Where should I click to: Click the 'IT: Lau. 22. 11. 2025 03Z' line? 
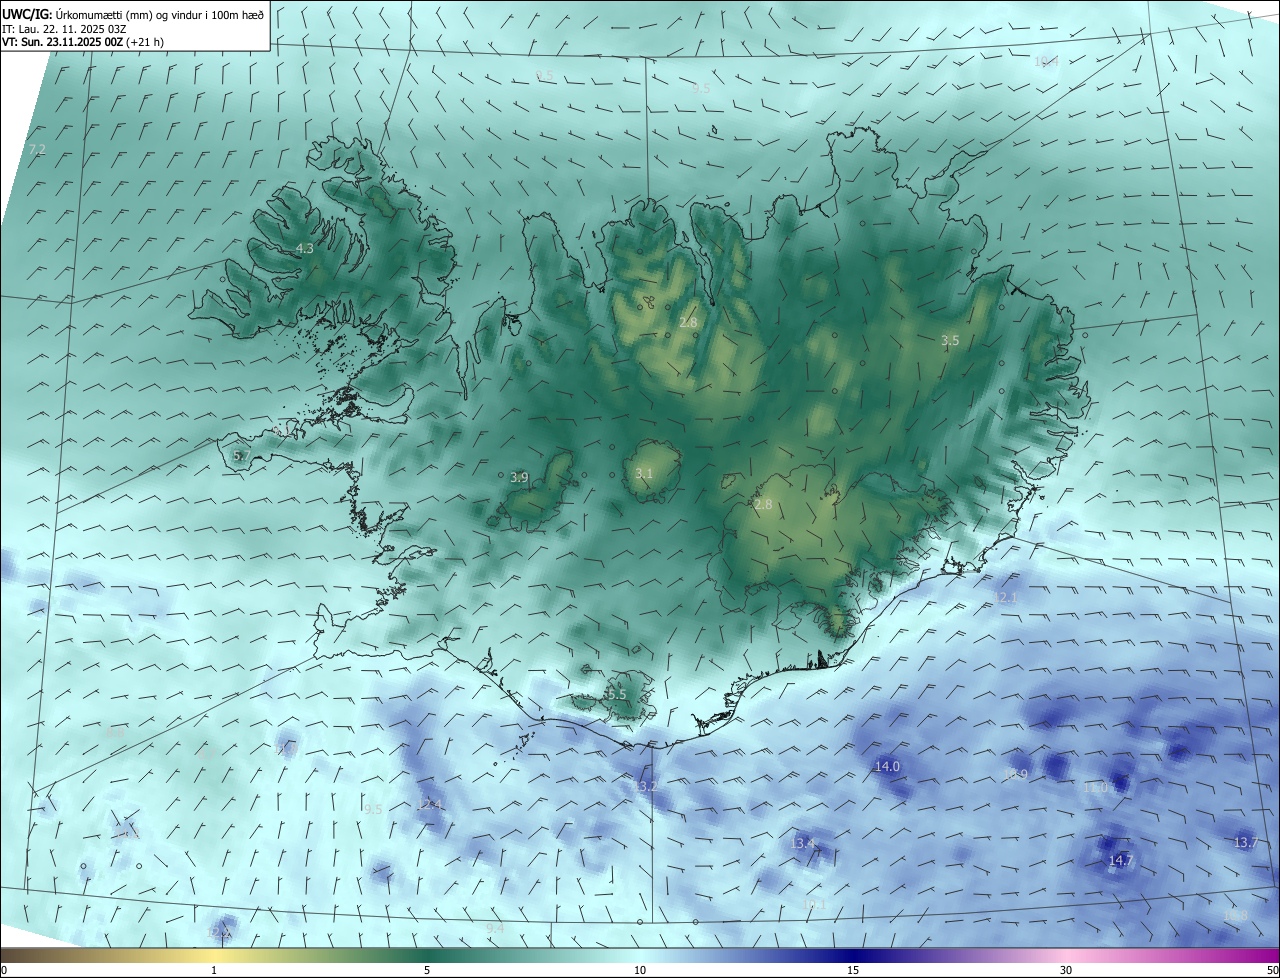tap(63, 29)
